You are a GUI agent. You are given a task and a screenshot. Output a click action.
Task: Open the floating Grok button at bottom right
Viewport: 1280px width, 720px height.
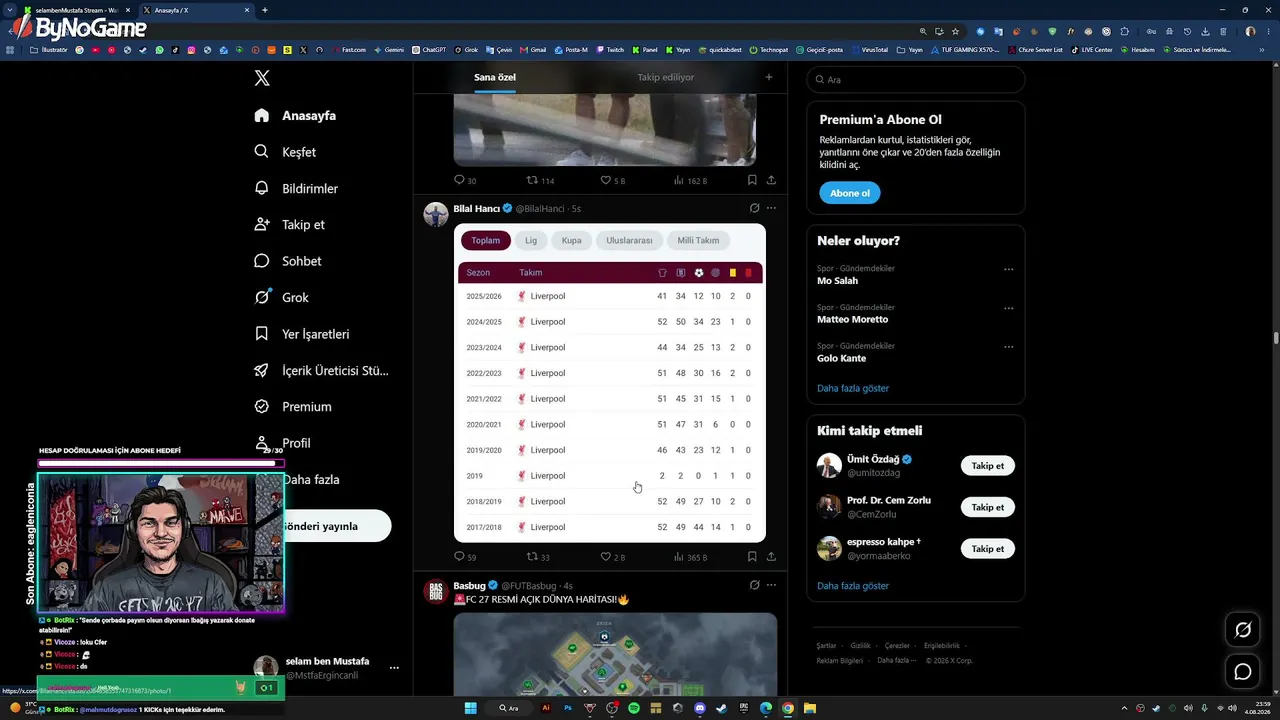point(1243,630)
